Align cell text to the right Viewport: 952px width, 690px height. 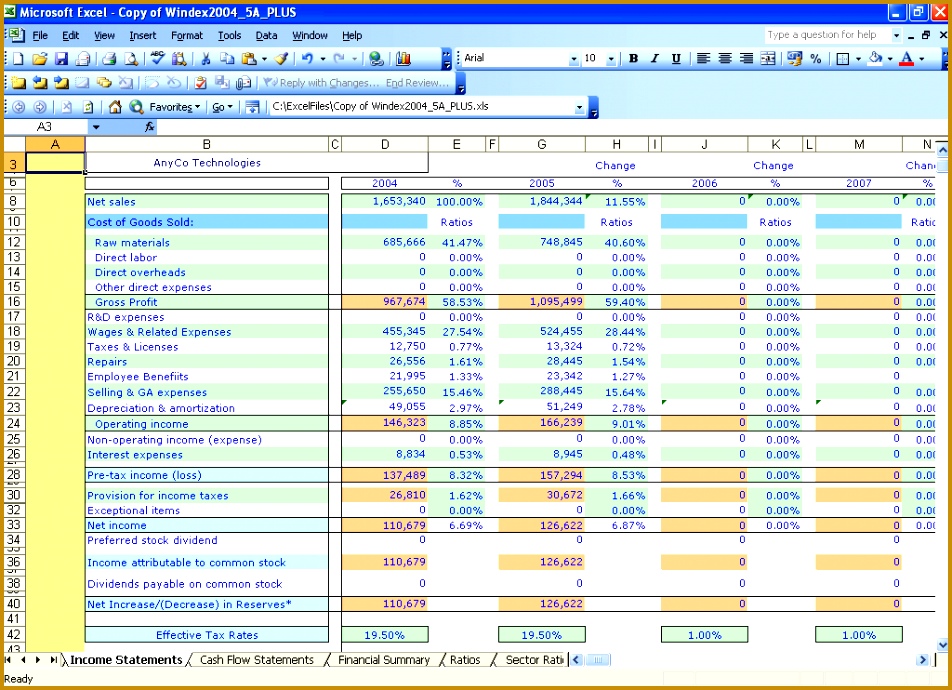746,58
